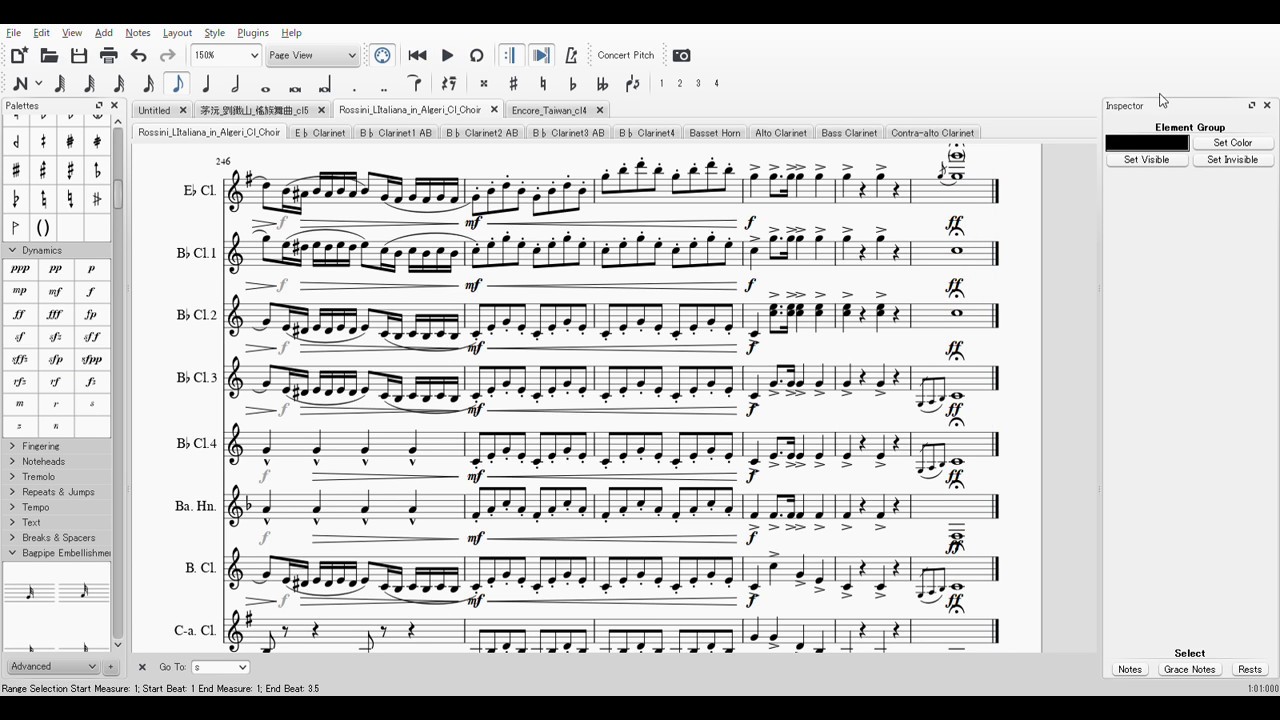
Task: Open the Plugins menu
Action: 253,33
